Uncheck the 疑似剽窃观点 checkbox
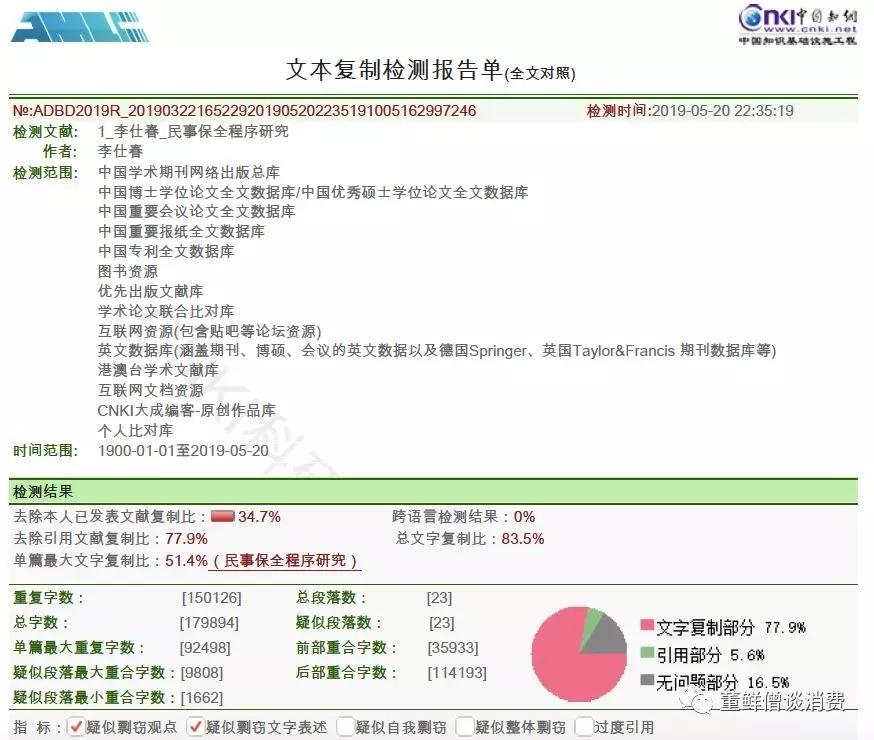This screenshot has width=874, height=740. tap(76, 727)
